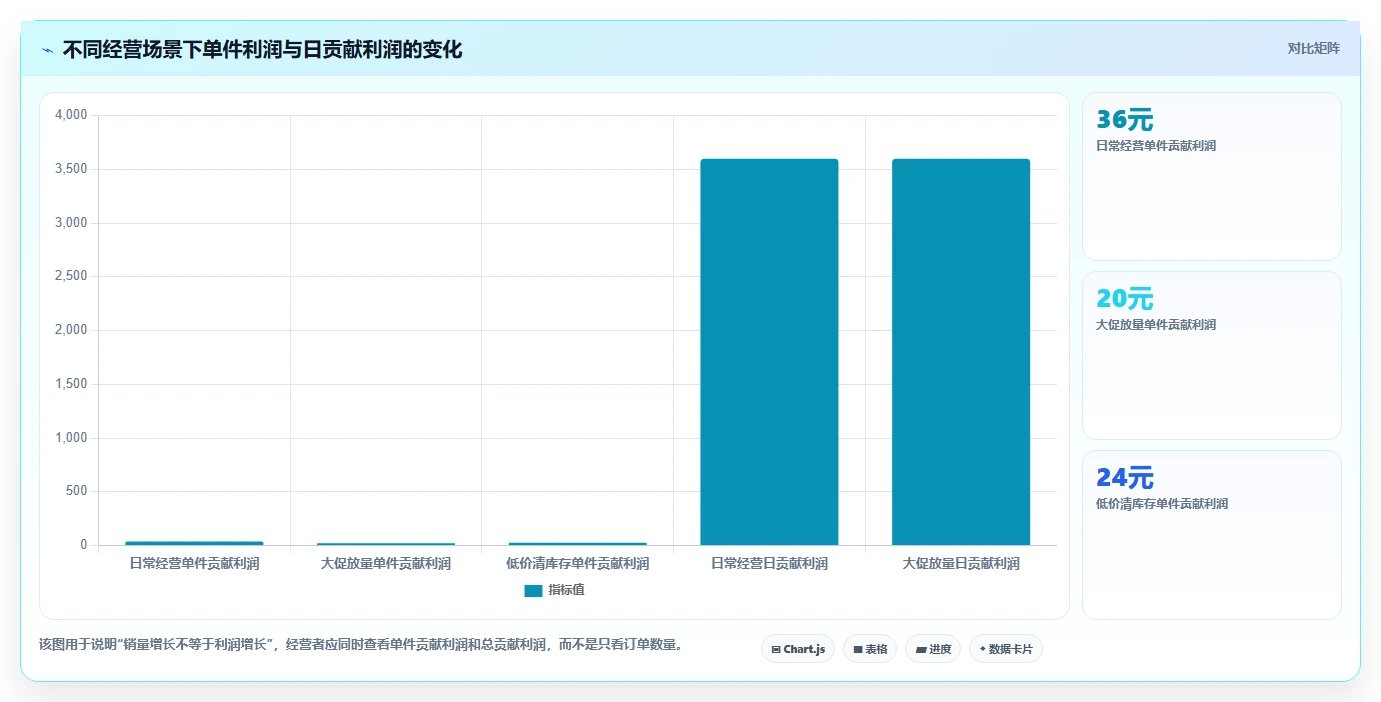The width and height of the screenshot is (1381, 702).
Task: Click x-axis label 大促放量单件贡献利润
Action: tap(386, 564)
